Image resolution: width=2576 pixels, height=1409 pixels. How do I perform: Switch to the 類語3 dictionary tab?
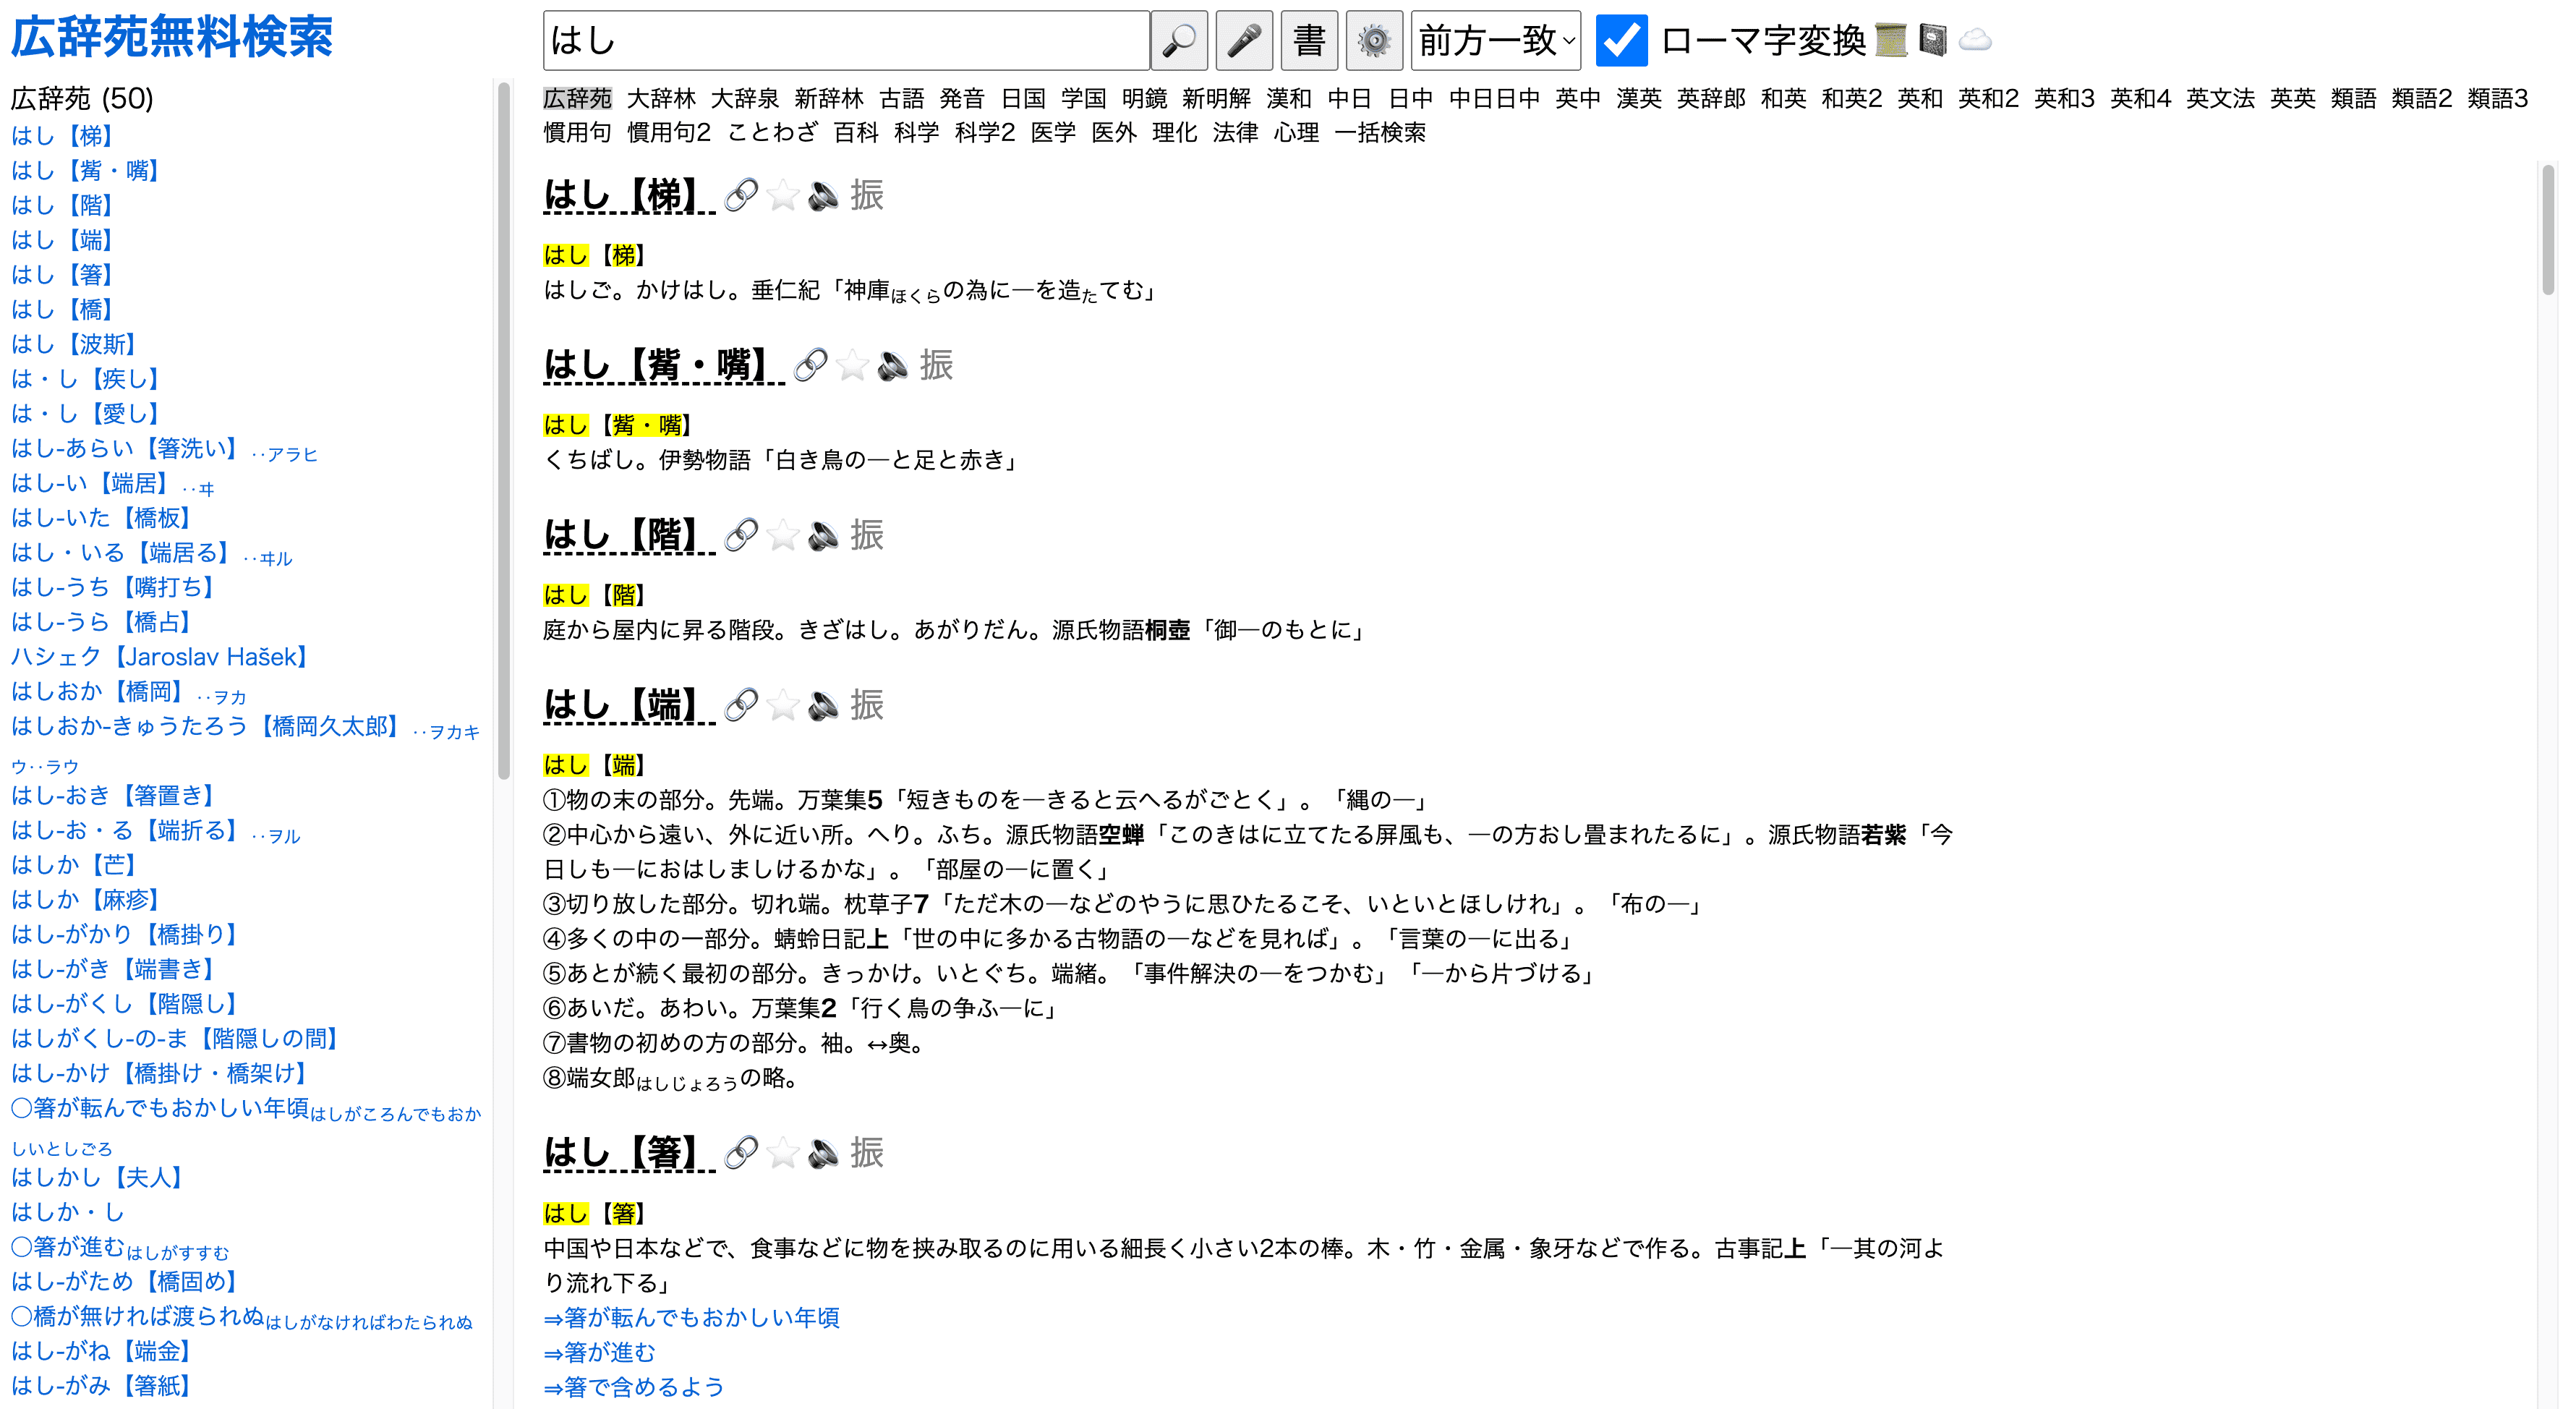[2498, 98]
